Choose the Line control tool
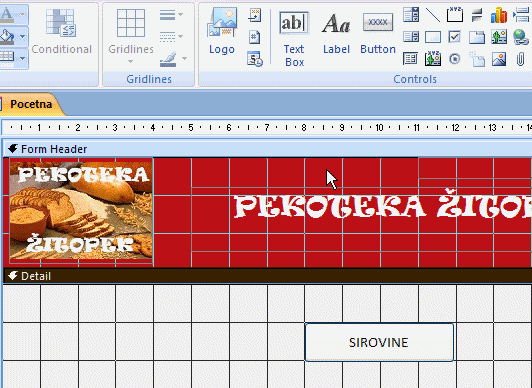The image size is (532, 388). tap(433, 15)
